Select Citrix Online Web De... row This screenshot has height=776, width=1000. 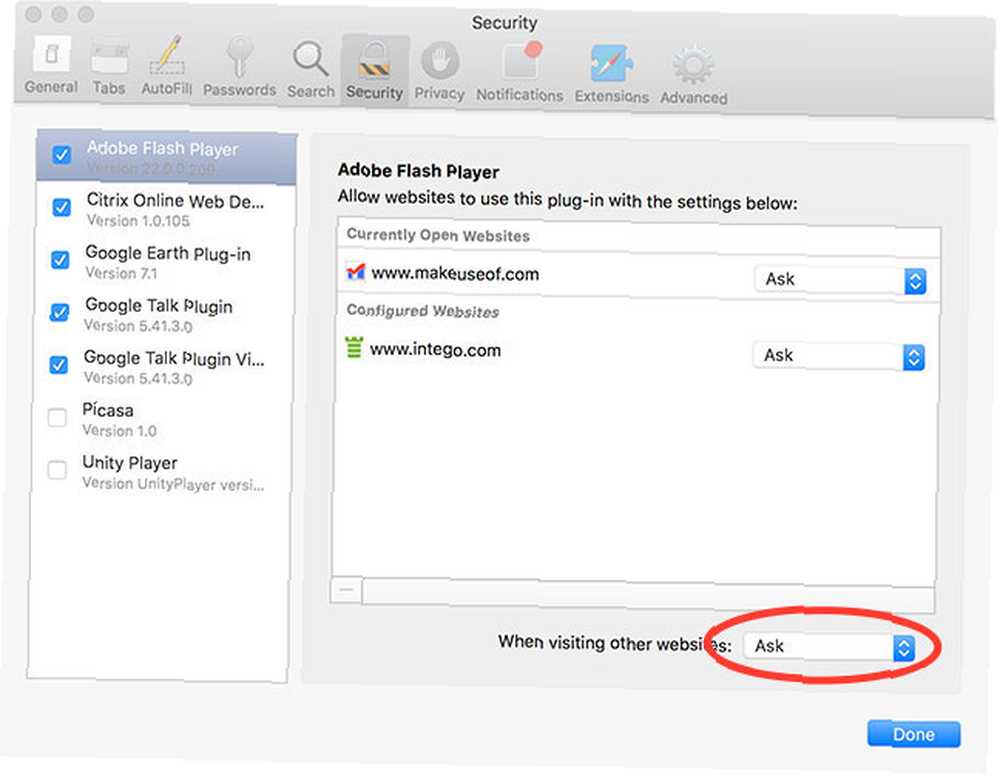point(166,209)
